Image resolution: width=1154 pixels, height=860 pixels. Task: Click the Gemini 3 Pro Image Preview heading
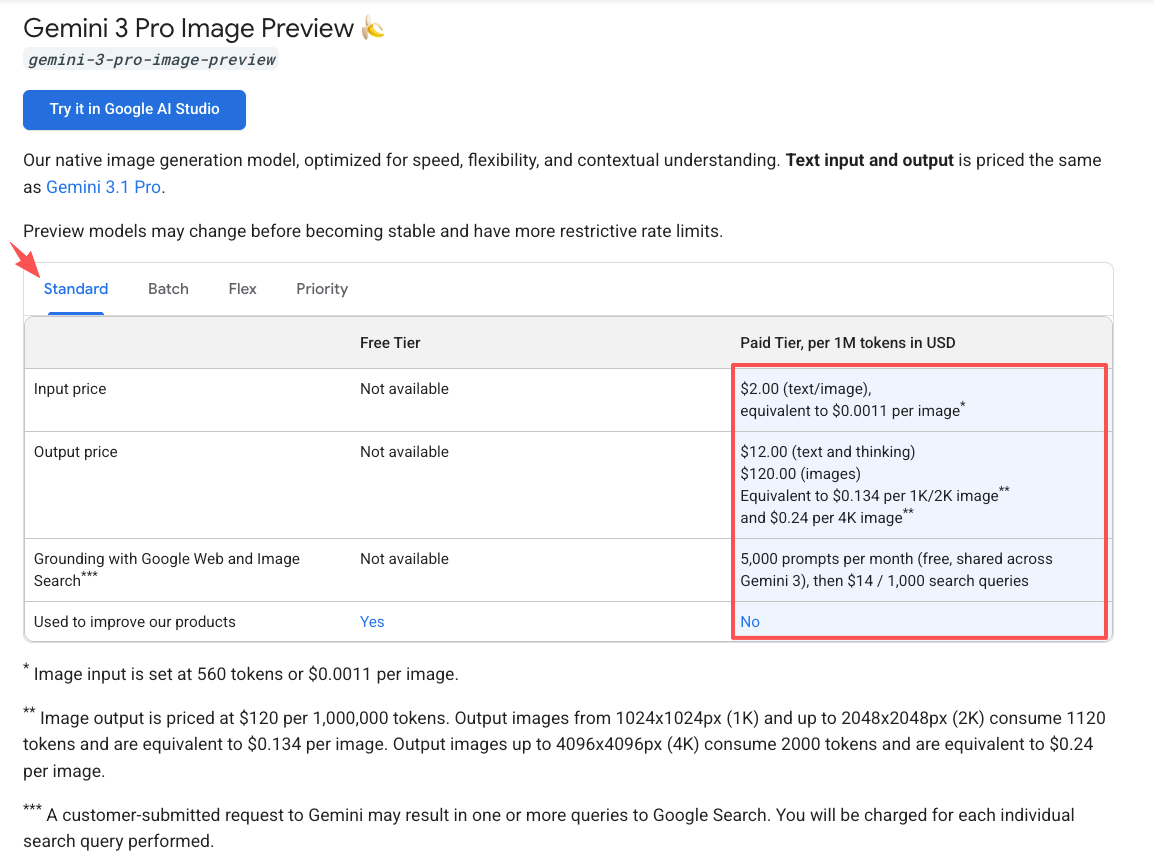click(188, 28)
